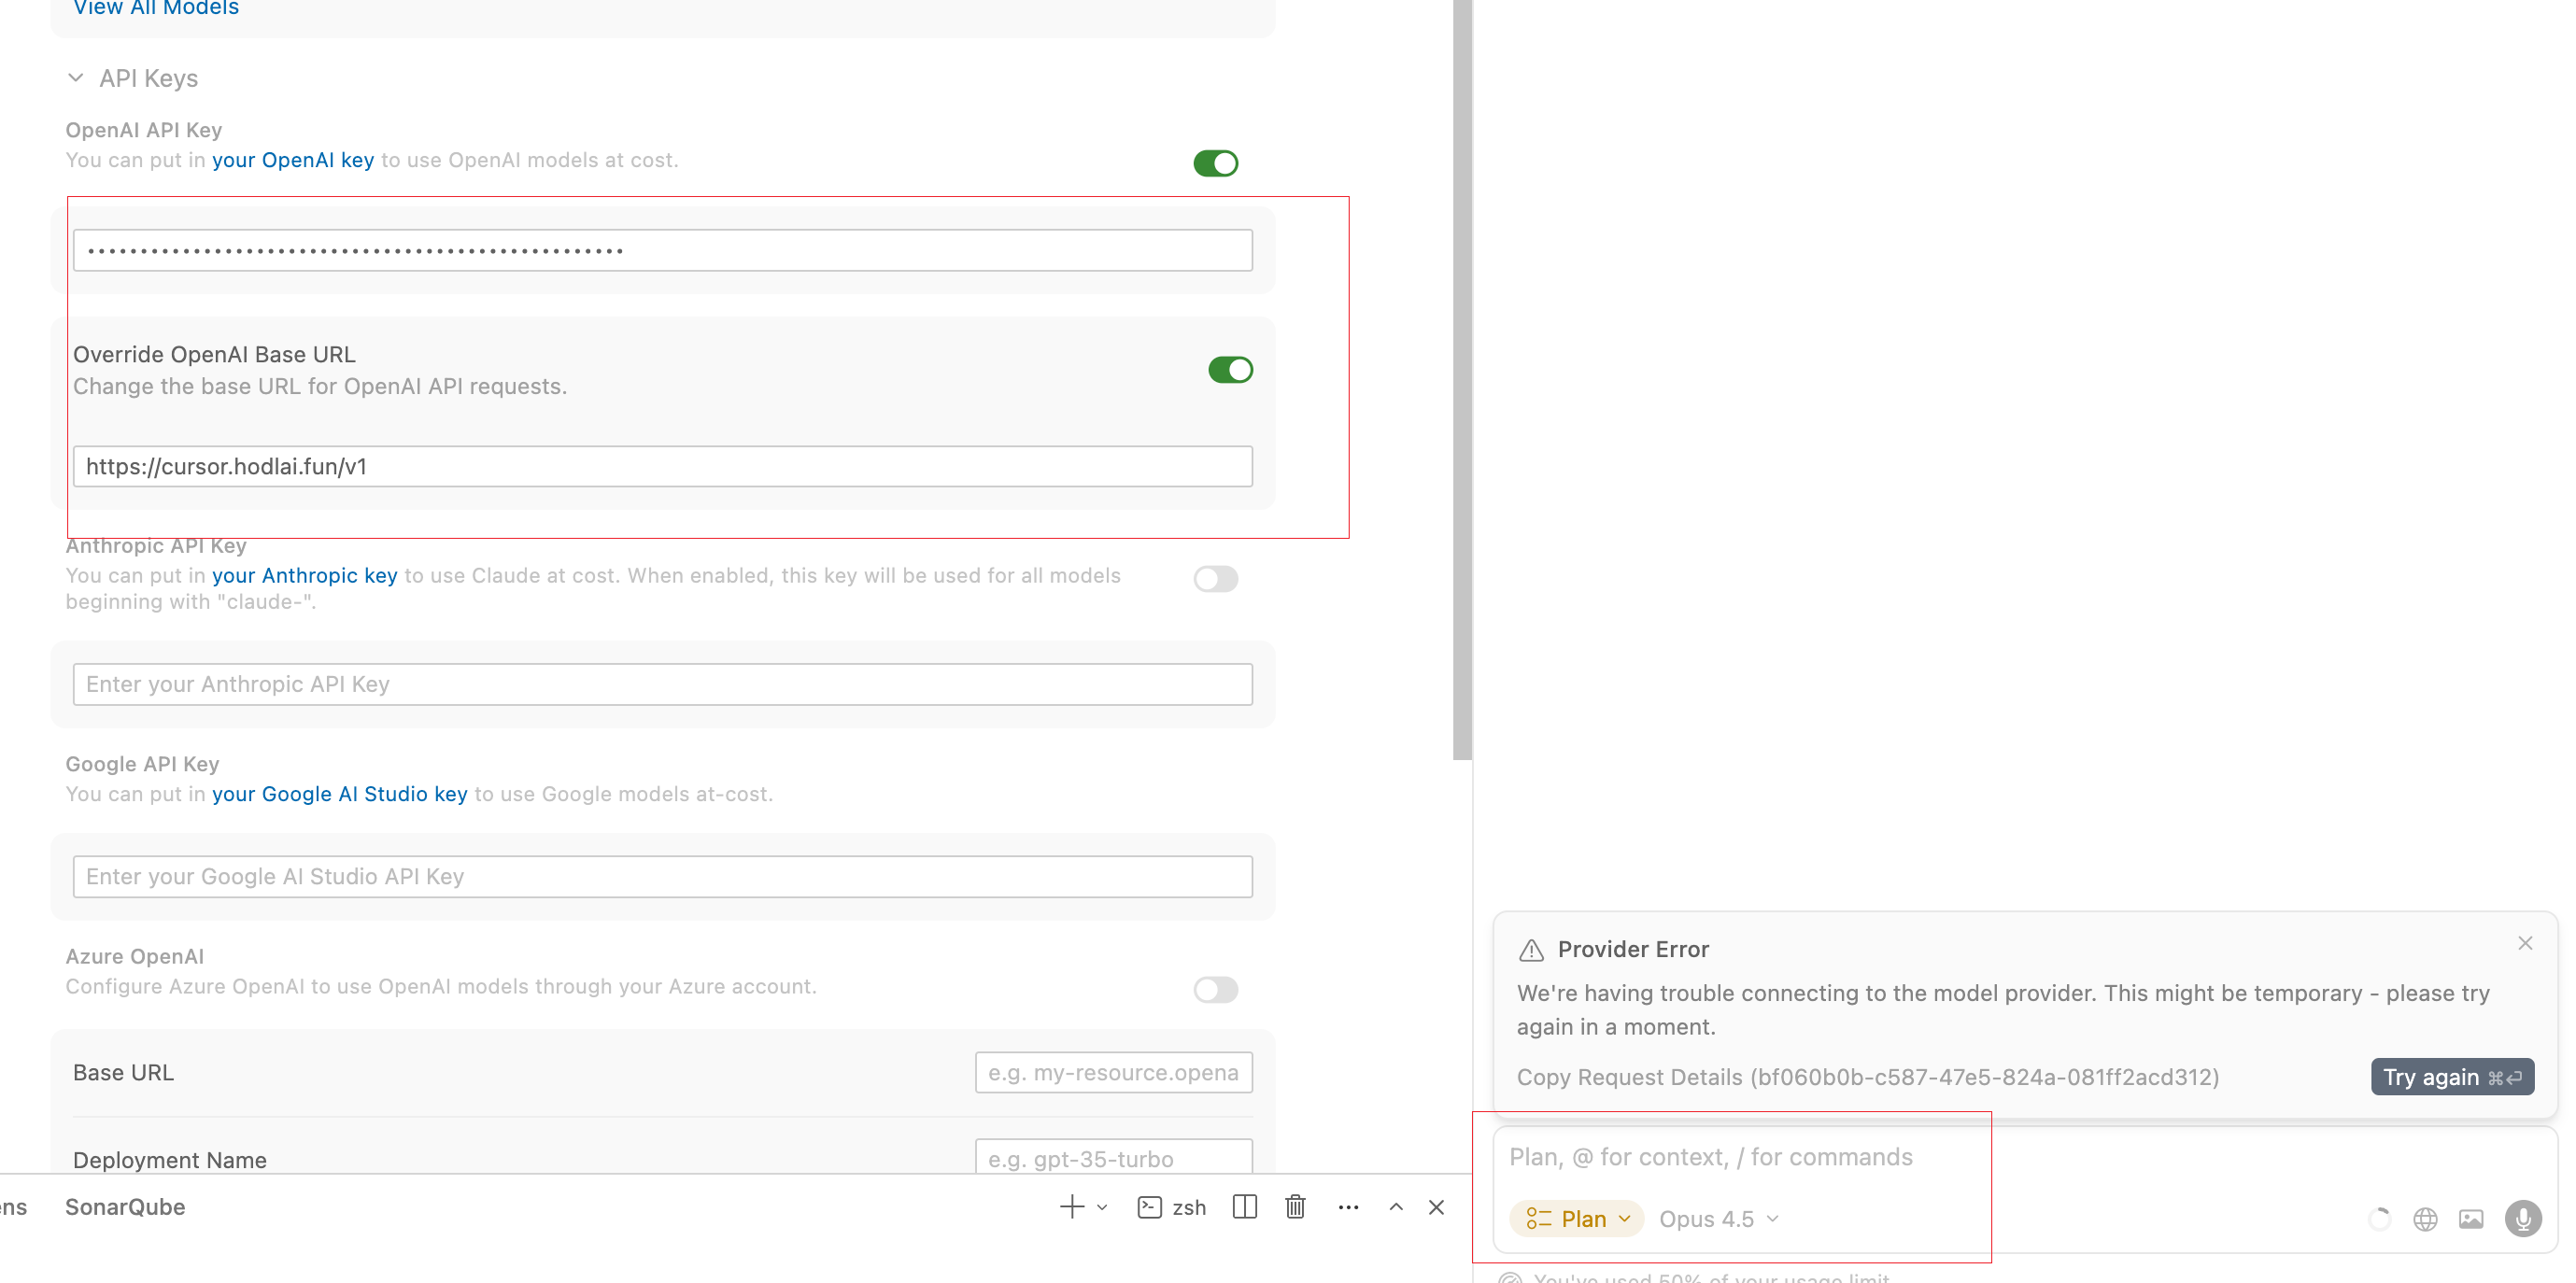2576x1283 pixels.
Task: Add new terminal with the plus icon
Action: tap(1071, 1206)
